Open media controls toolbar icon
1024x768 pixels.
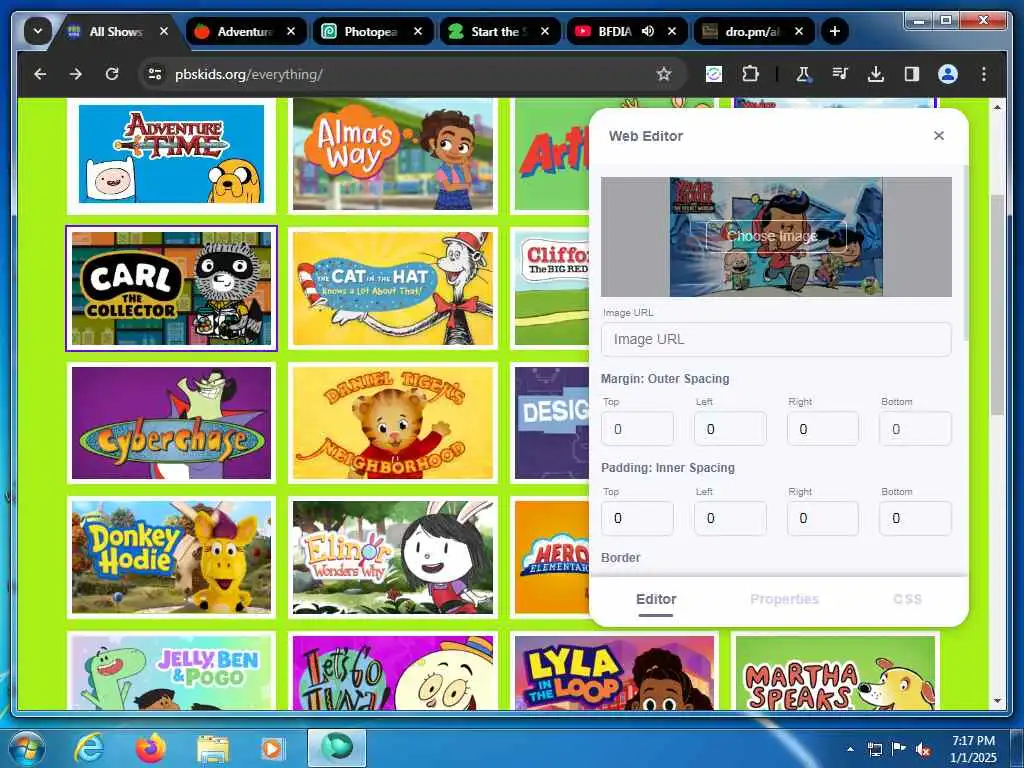840,74
